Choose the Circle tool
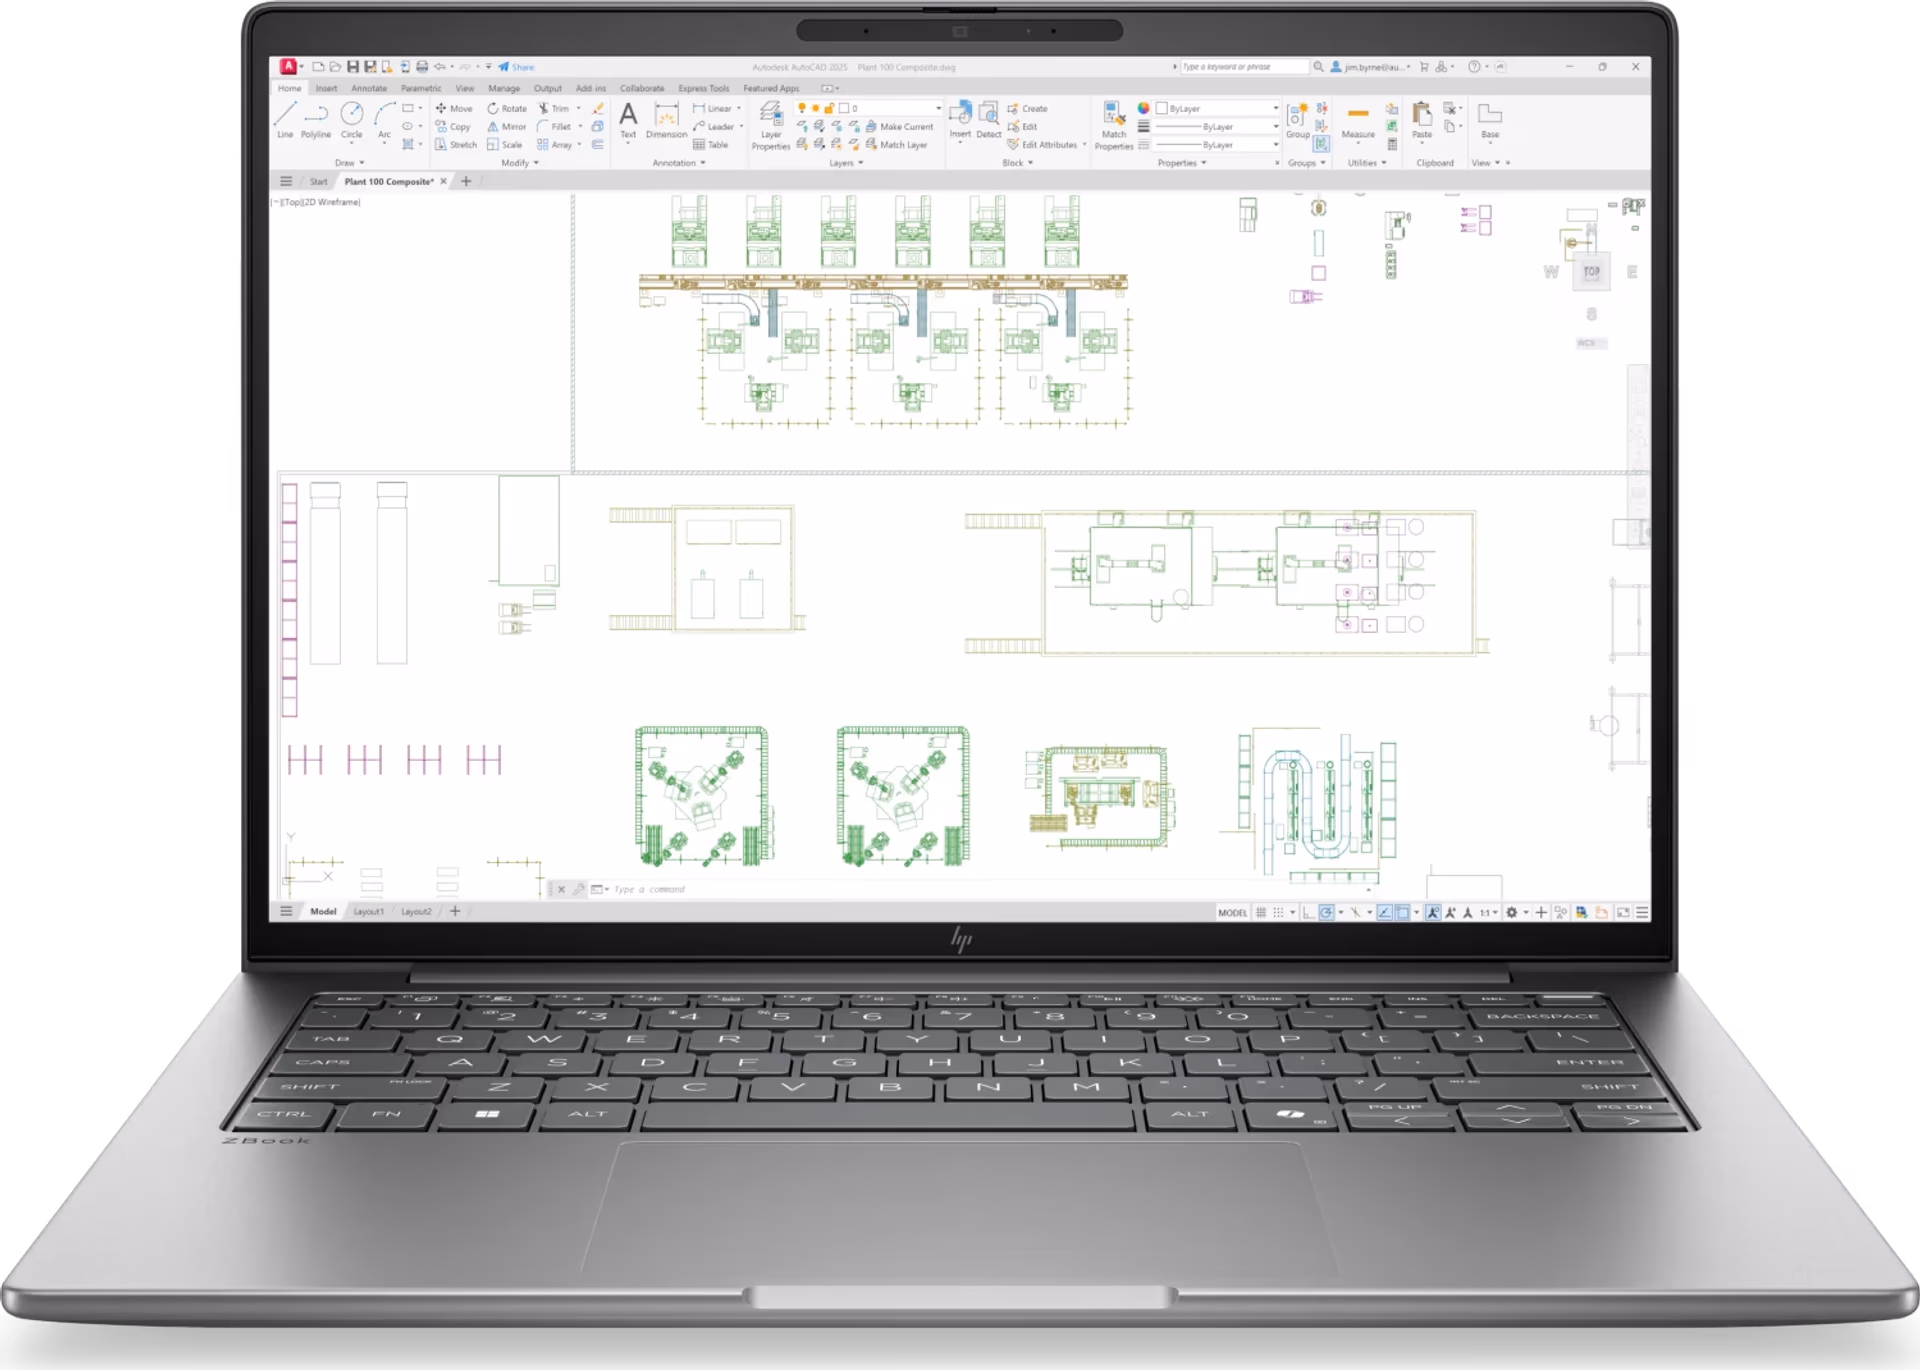Image resolution: width=1920 pixels, height=1370 pixels. 352,119
